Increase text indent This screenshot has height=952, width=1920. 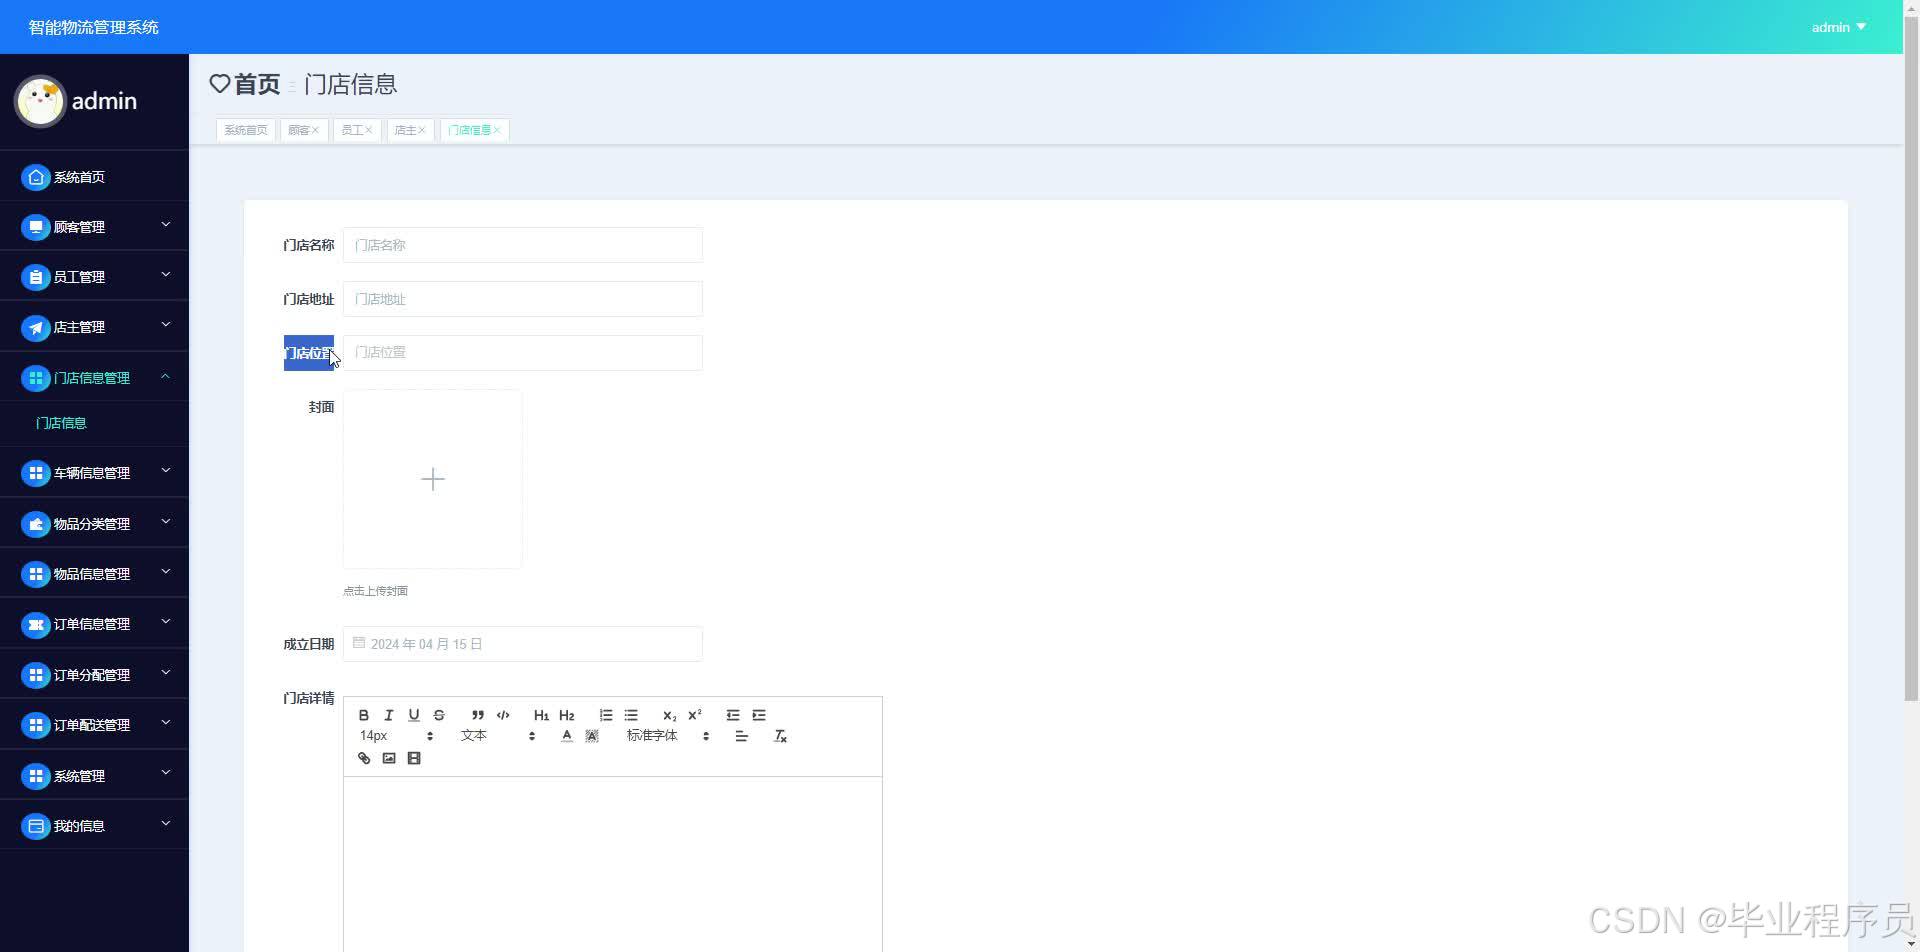pyautogui.click(x=759, y=715)
